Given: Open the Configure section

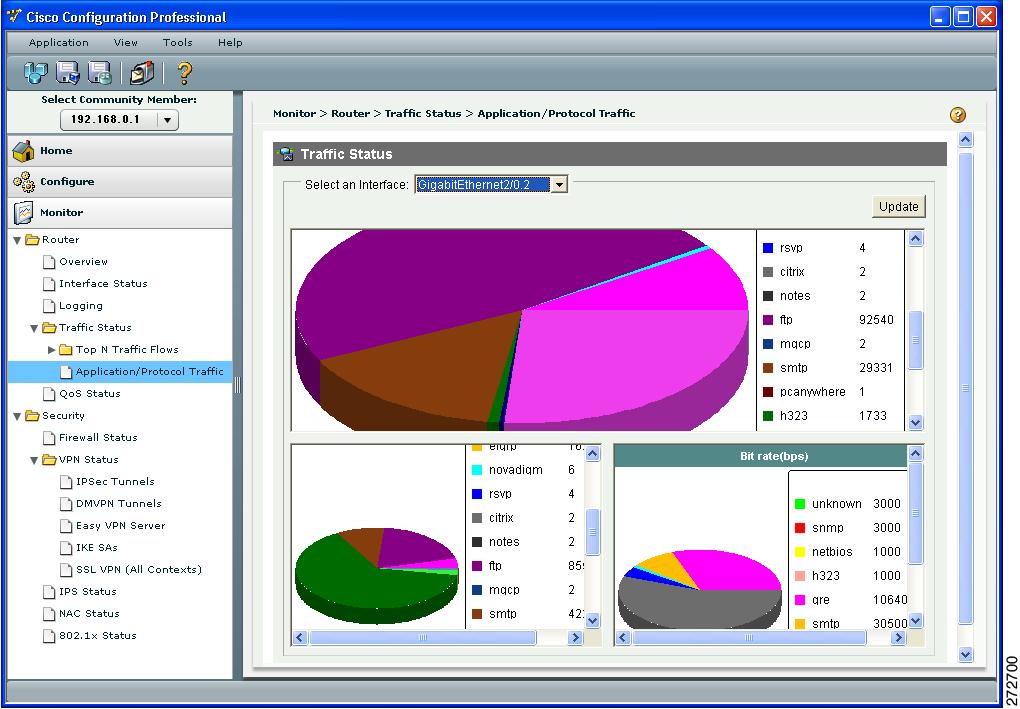Looking at the screenshot, I should point(120,181).
